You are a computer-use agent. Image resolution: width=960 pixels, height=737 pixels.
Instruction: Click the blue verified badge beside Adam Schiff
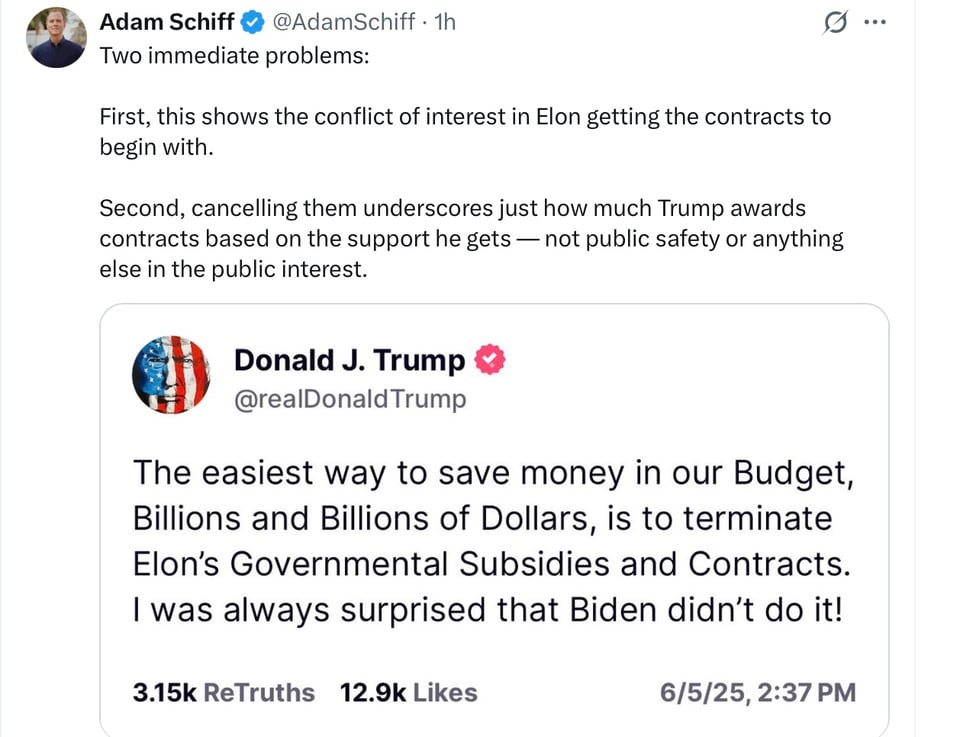click(255, 22)
